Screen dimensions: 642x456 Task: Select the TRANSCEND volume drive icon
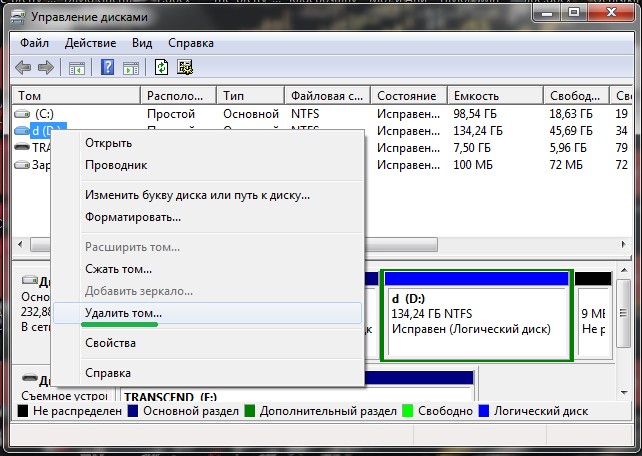(x=22, y=147)
